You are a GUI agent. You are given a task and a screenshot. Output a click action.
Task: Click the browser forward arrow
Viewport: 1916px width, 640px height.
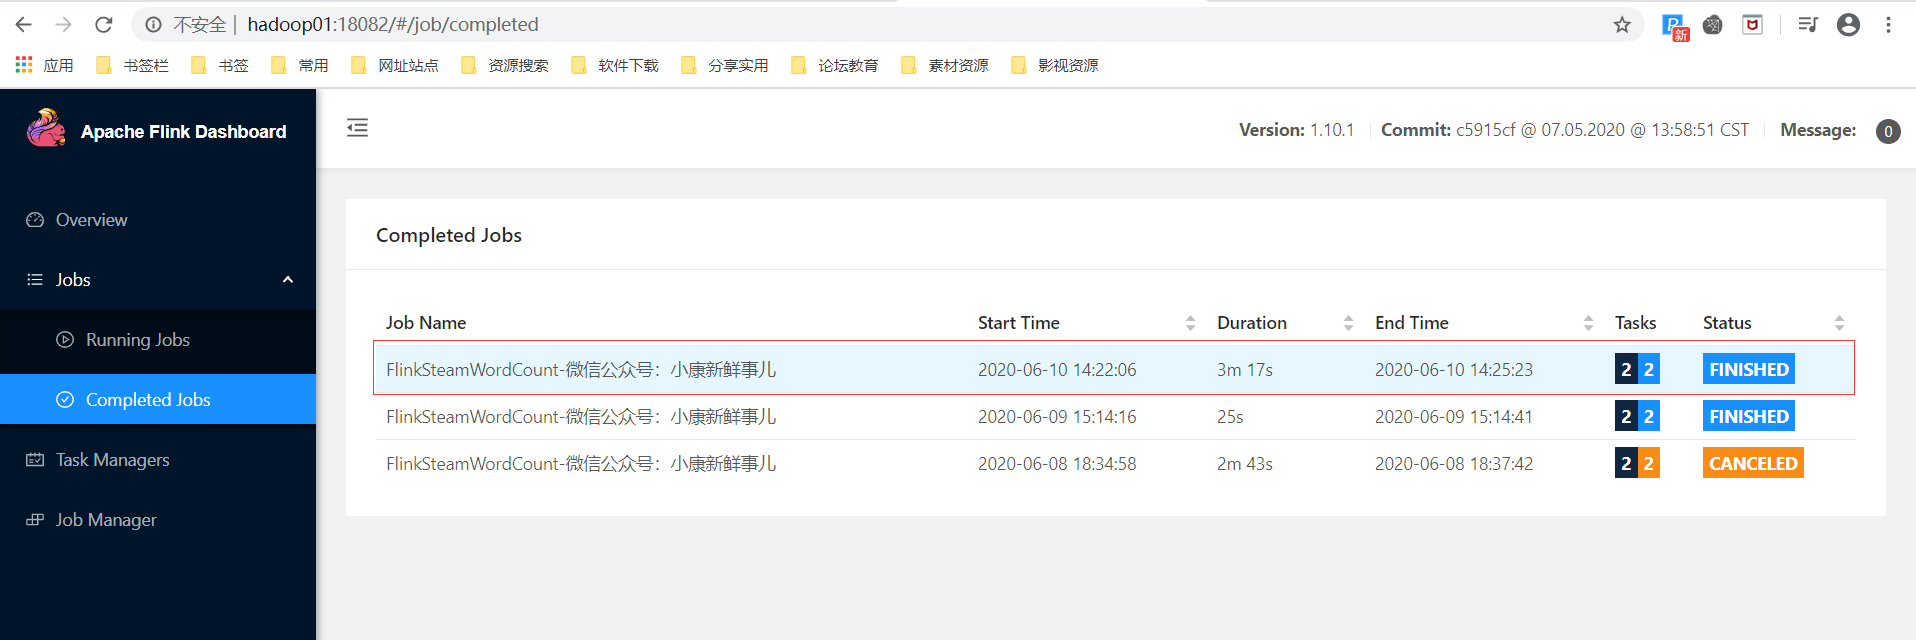(64, 24)
